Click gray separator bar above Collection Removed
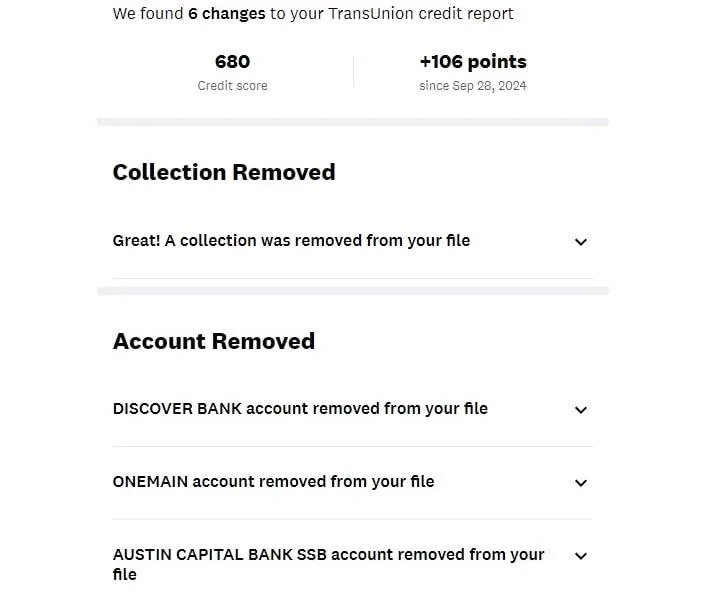This screenshot has height=603, width=706. tap(353, 122)
